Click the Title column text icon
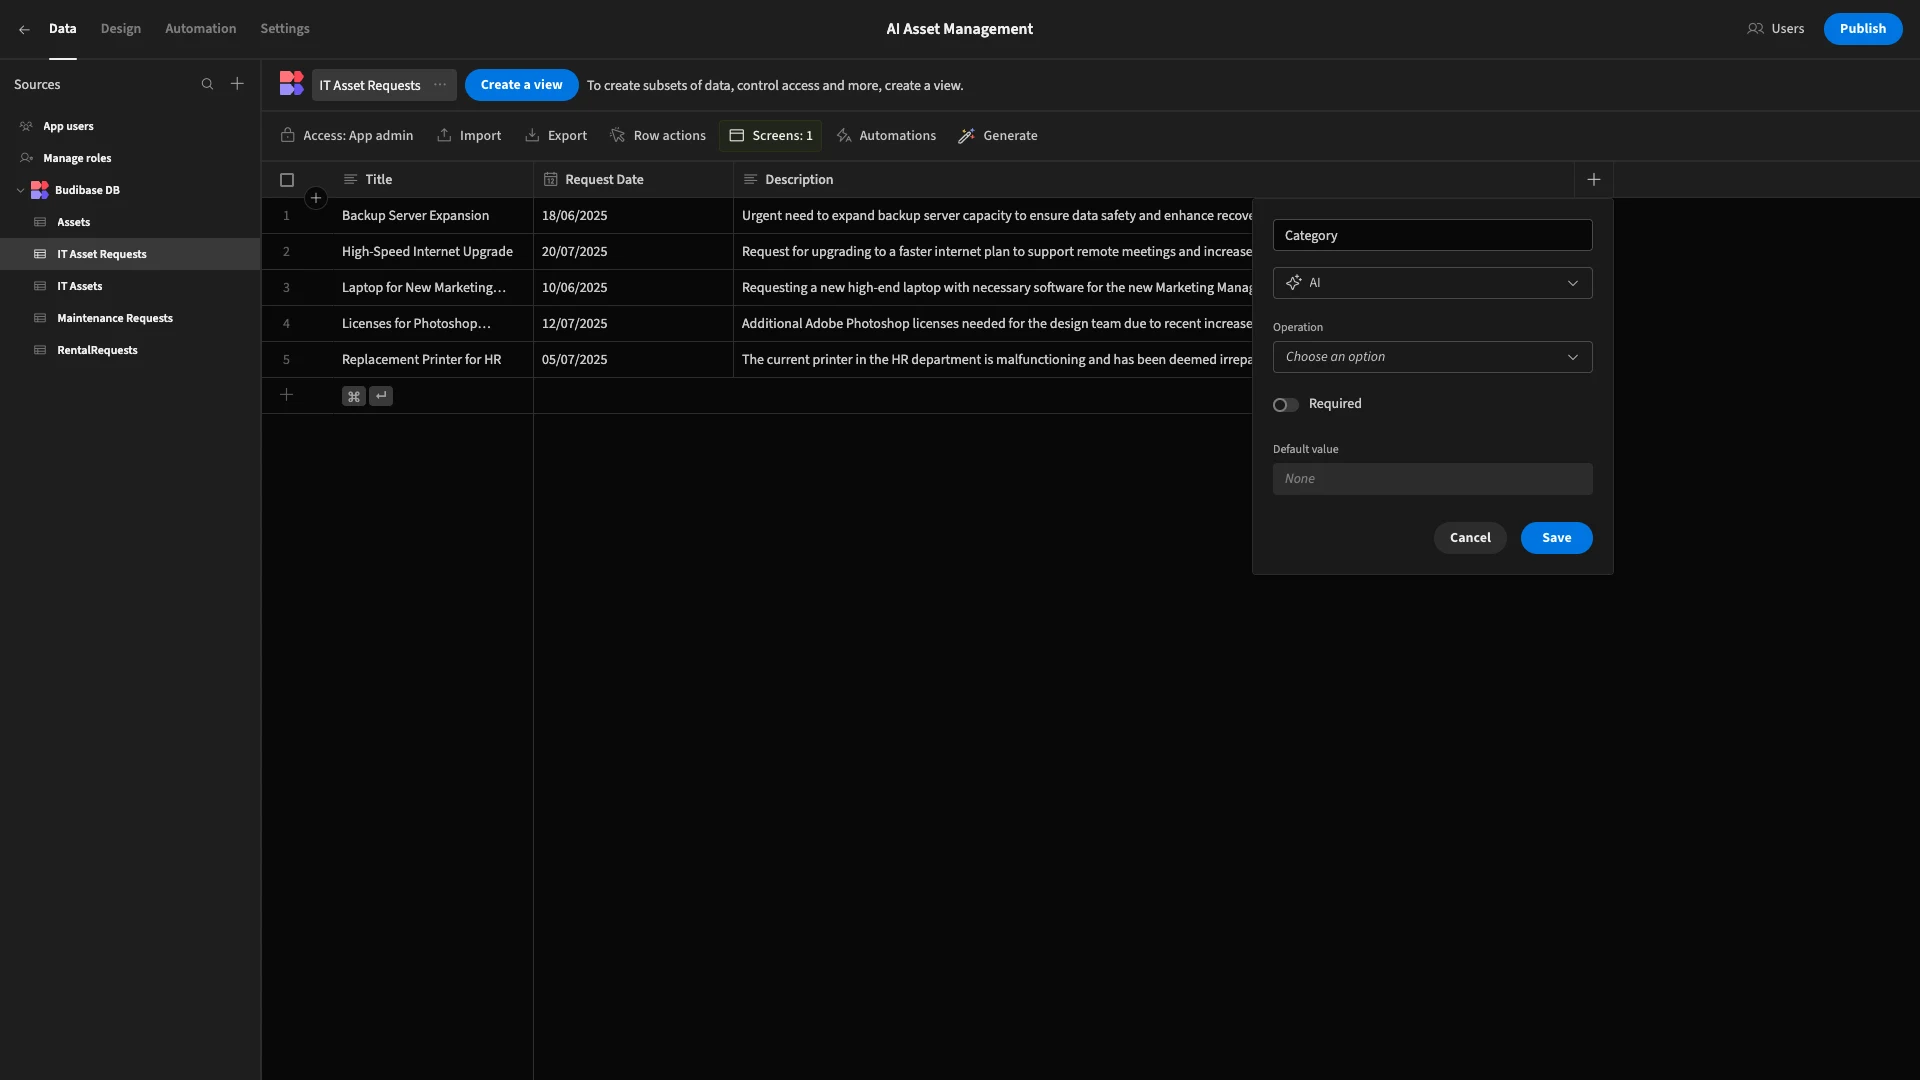The image size is (1920, 1080). click(350, 180)
